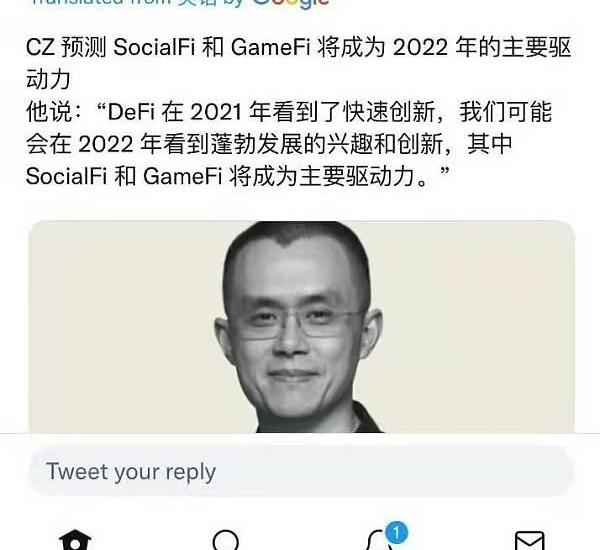600x550 pixels.
Task: Open the Notifications bell tab
Action: pyautogui.click(x=379, y=540)
